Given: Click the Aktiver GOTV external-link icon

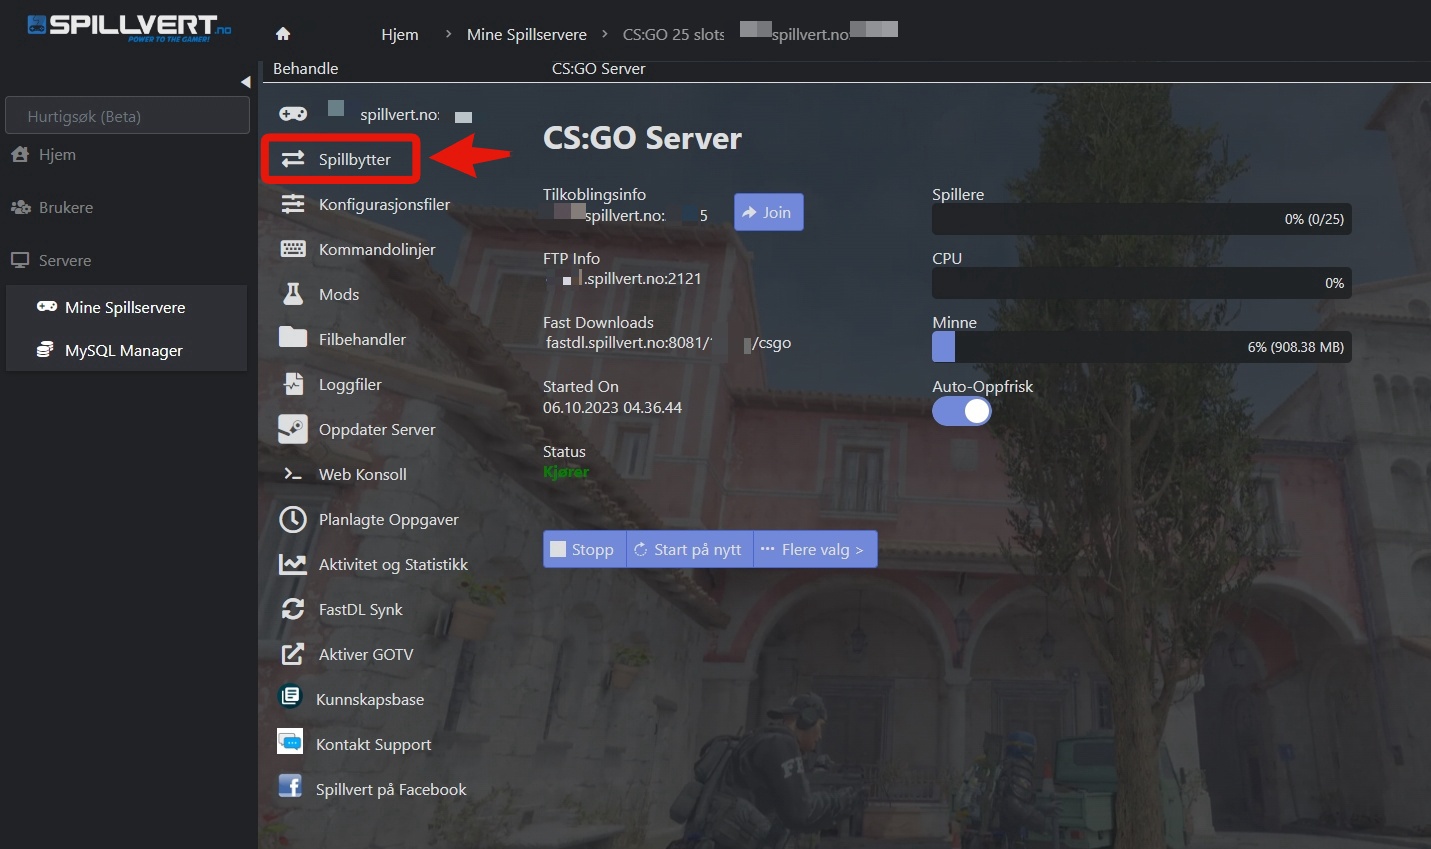Looking at the screenshot, I should coord(293,654).
